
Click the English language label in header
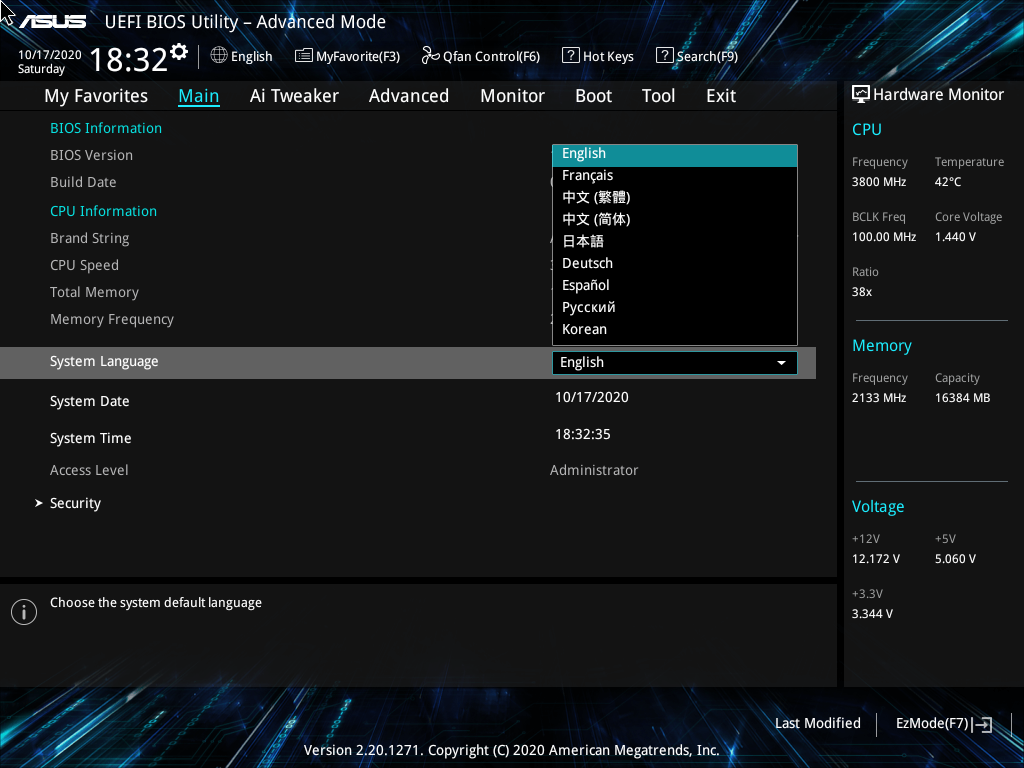point(251,57)
